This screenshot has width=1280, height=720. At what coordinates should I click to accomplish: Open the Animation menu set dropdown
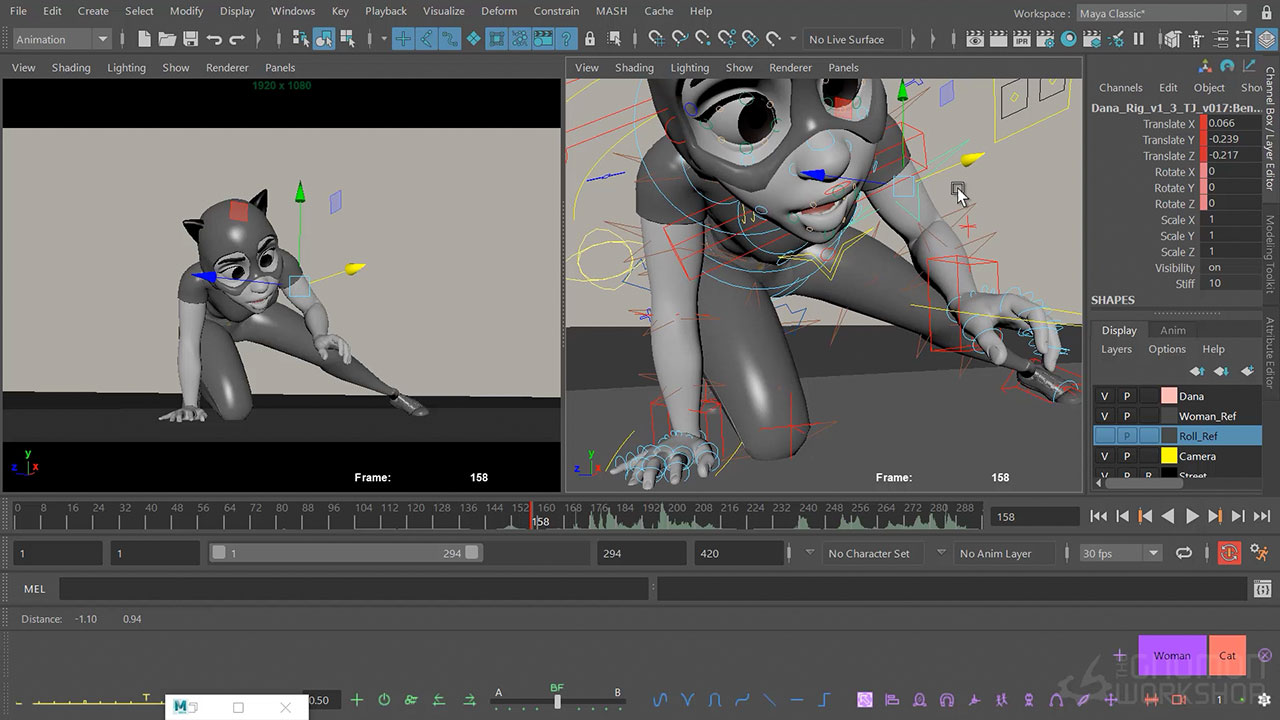click(x=62, y=39)
